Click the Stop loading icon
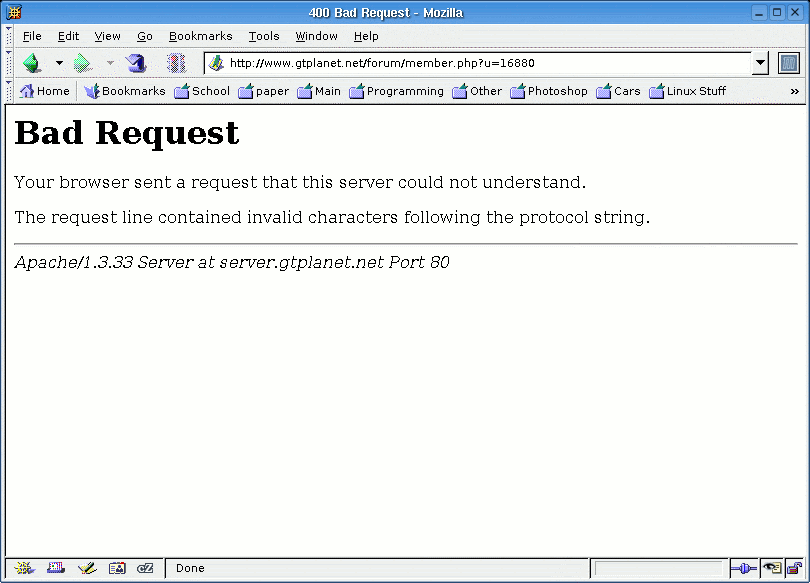Image resolution: width=810 pixels, height=583 pixels. tap(176, 63)
